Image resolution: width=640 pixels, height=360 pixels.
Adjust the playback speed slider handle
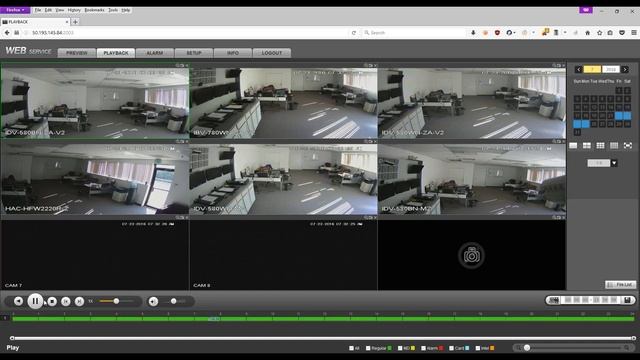click(x=116, y=301)
